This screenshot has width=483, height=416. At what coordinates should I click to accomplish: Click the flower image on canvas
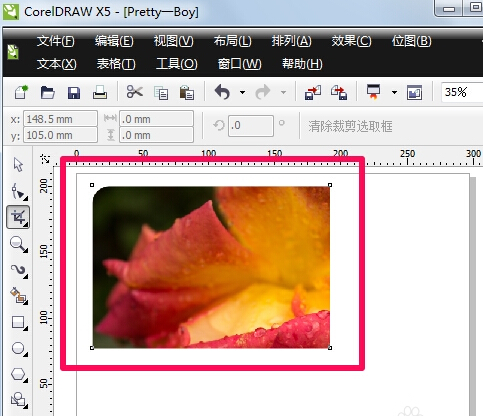[x=211, y=267]
